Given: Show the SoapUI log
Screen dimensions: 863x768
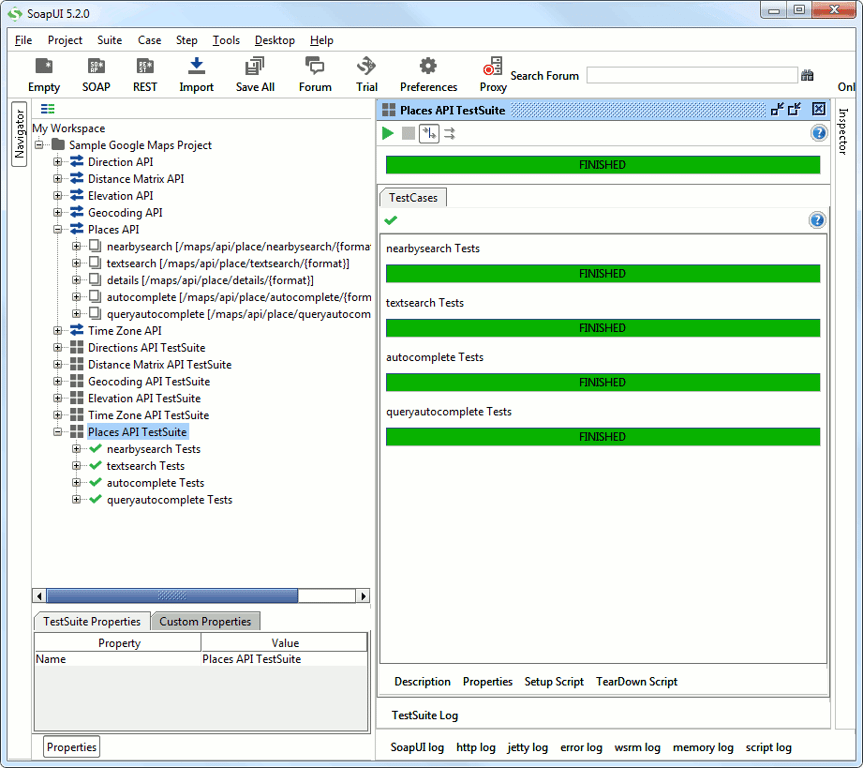Looking at the screenshot, I should coord(417,747).
